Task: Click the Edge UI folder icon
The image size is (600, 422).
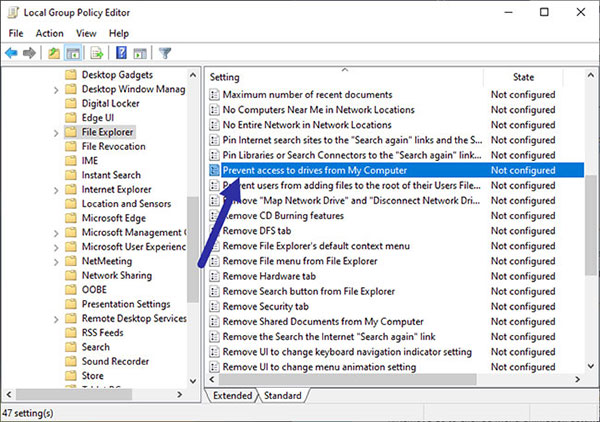Action: tap(71, 117)
